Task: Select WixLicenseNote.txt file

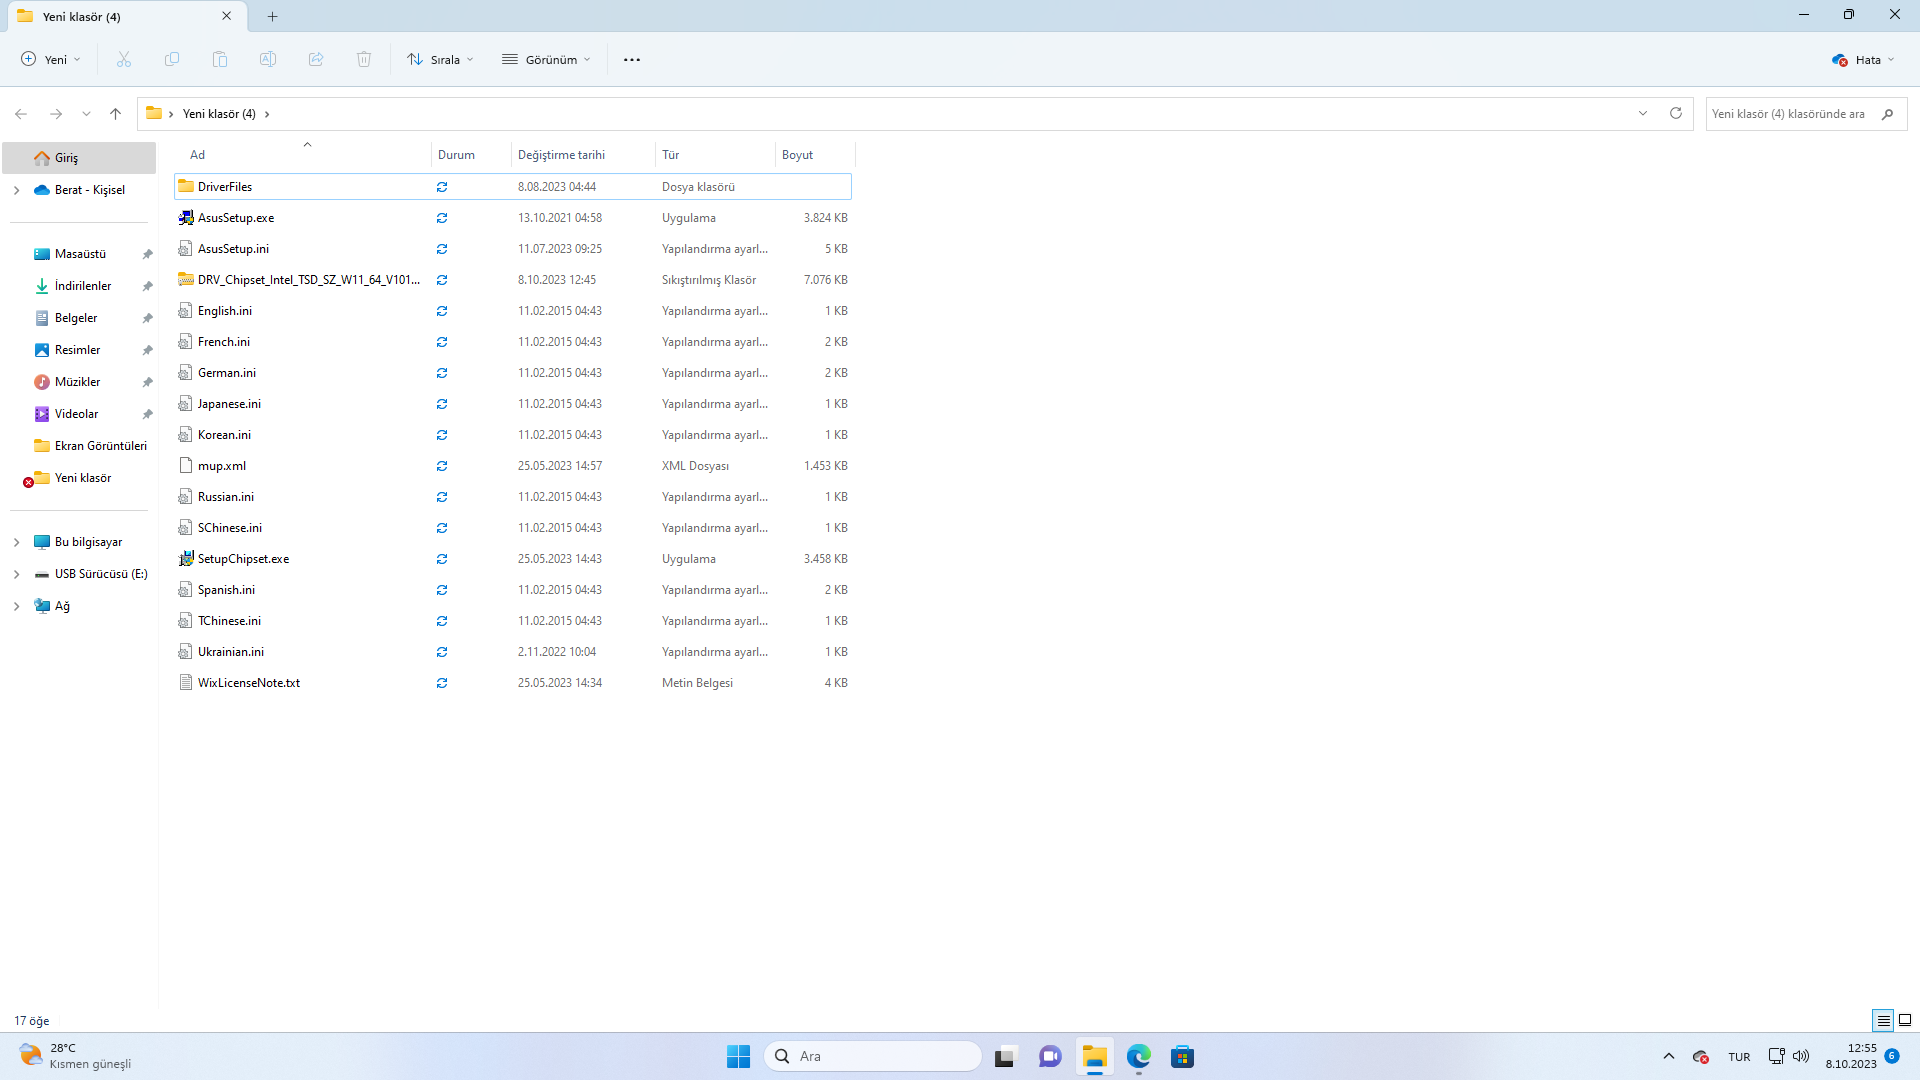Action: coord(513,683)
